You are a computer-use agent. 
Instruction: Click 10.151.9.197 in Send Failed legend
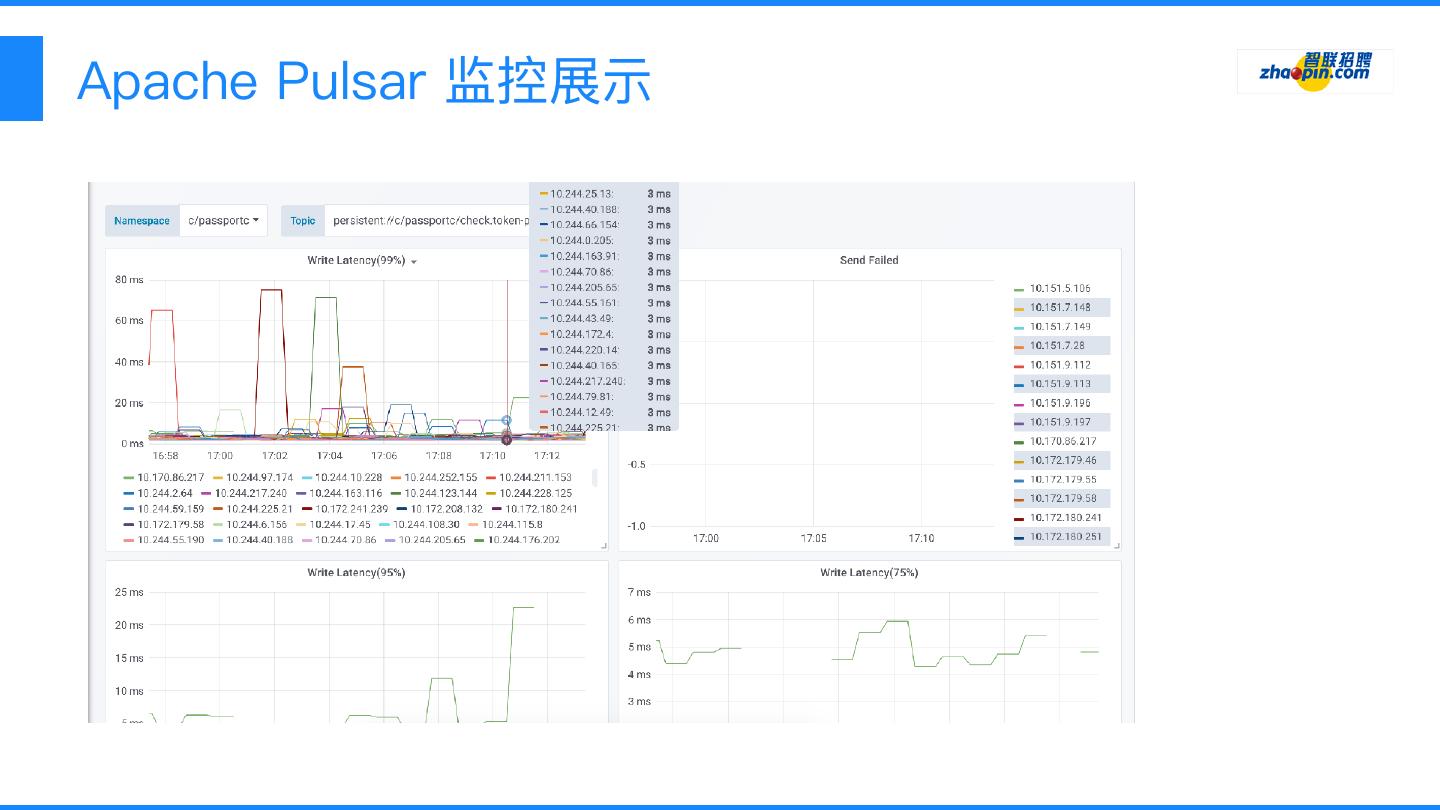(x=1060, y=422)
